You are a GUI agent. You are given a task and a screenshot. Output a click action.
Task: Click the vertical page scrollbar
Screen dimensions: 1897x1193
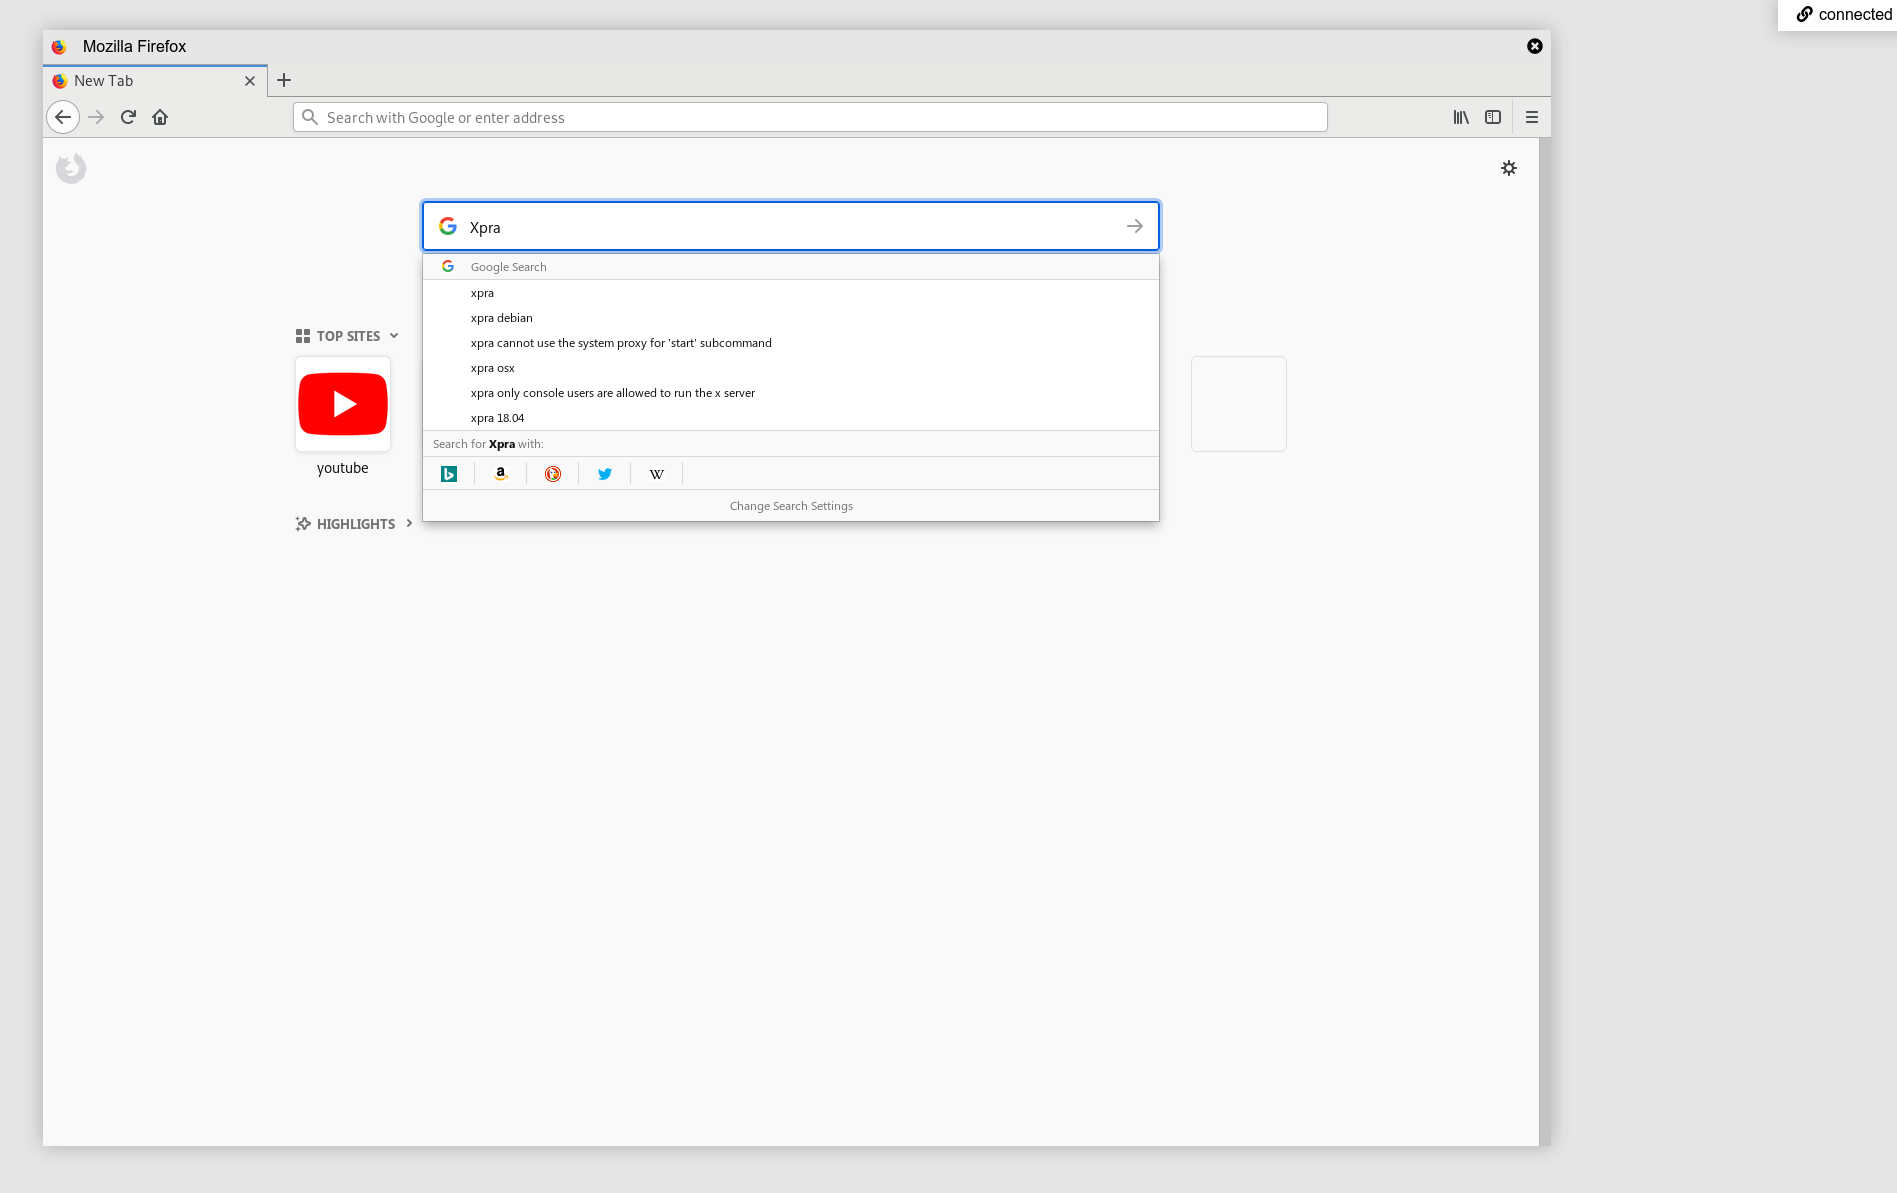pos(1544,641)
